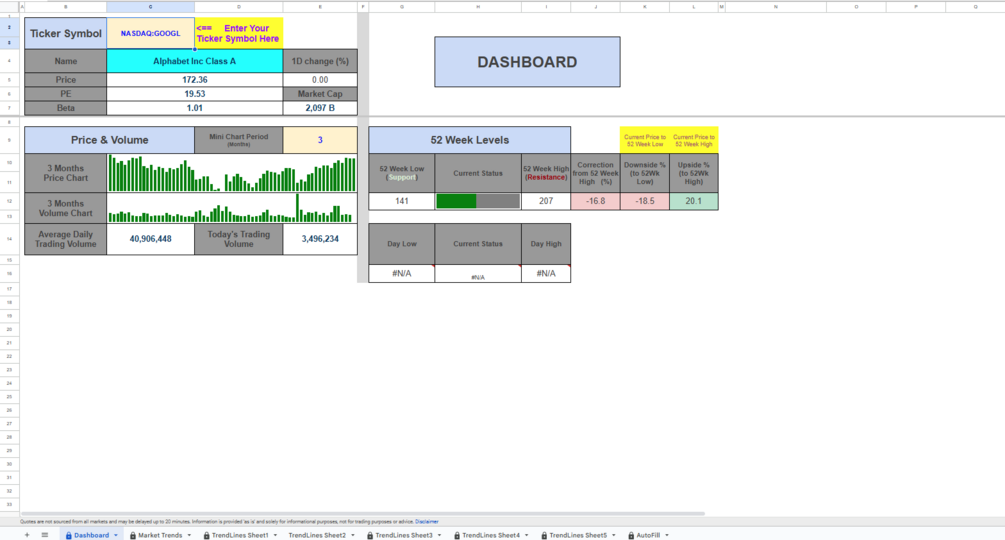Select the NASDAQ:GOOGL ticker input cell
The width and height of the screenshot is (1005, 540).
(x=151, y=33)
